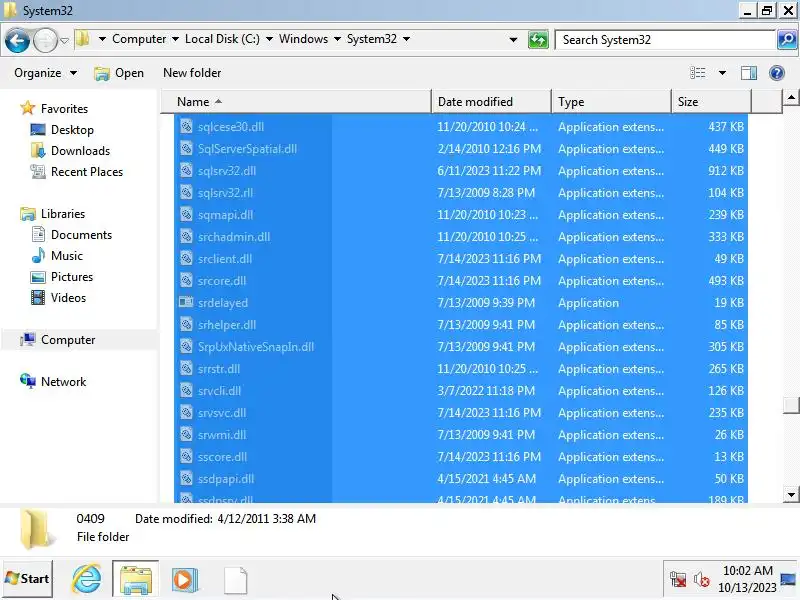
Task: Click the Open toolbar button
Action: tap(119, 73)
